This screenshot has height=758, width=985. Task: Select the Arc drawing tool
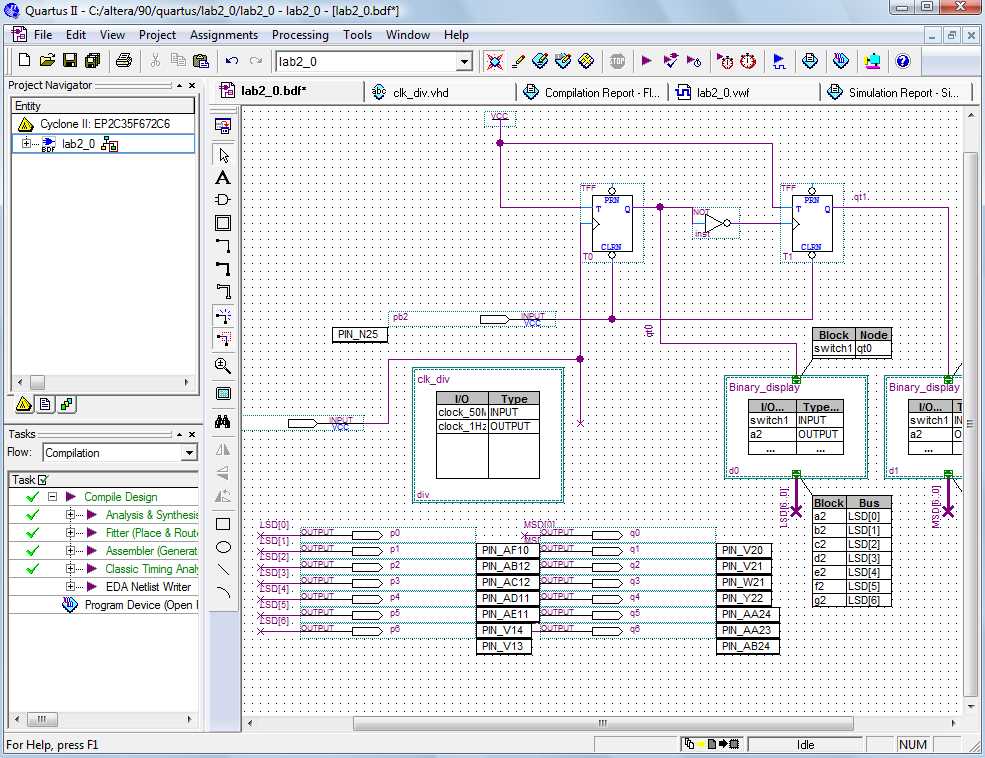click(x=223, y=592)
